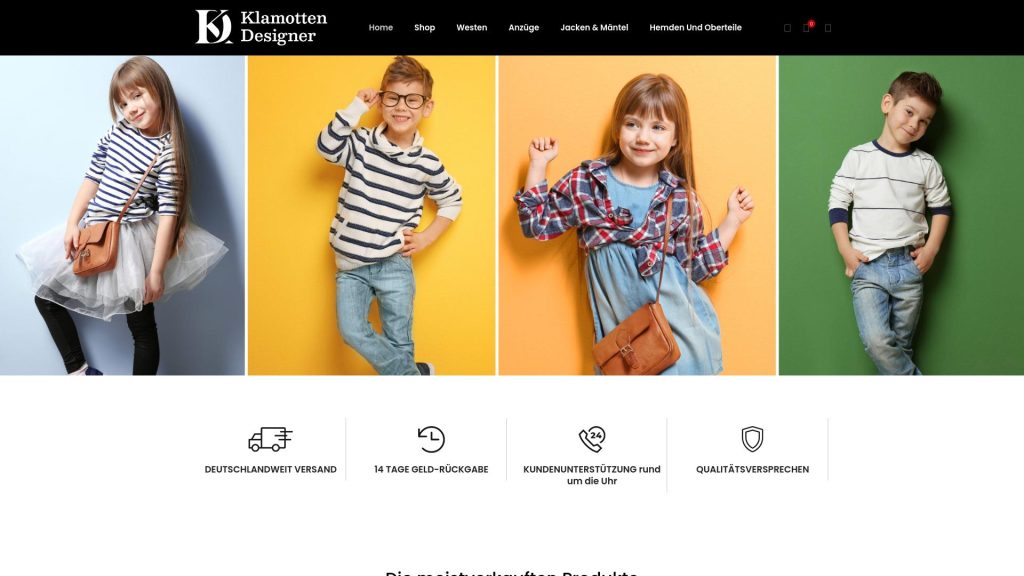
Task: Open Hemden Und Oberteile category
Action: point(696,27)
